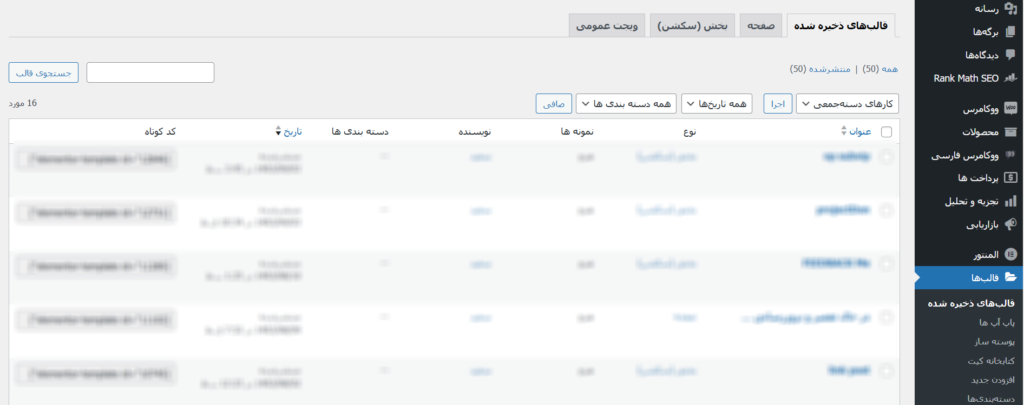Screen dimensions: 1024x405
Task: Tick the select-all checkbox in table header
Action: [x=886, y=131]
